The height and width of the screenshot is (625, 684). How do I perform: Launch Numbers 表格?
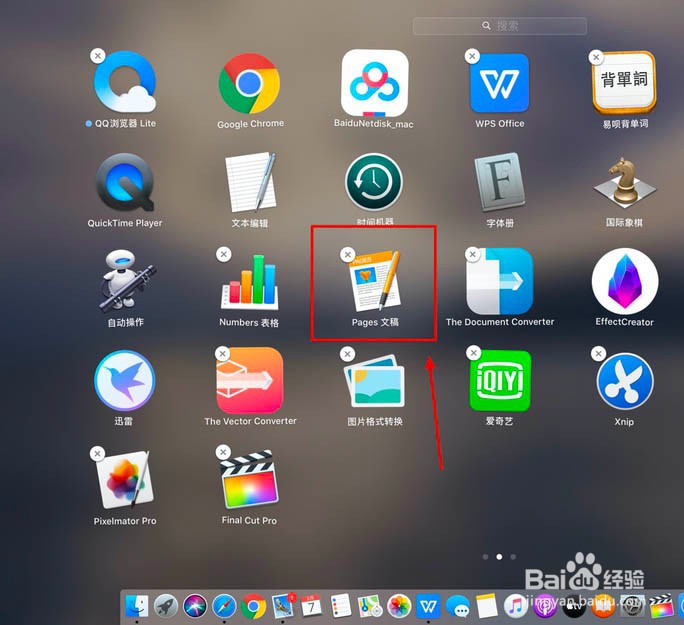(x=250, y=281)
